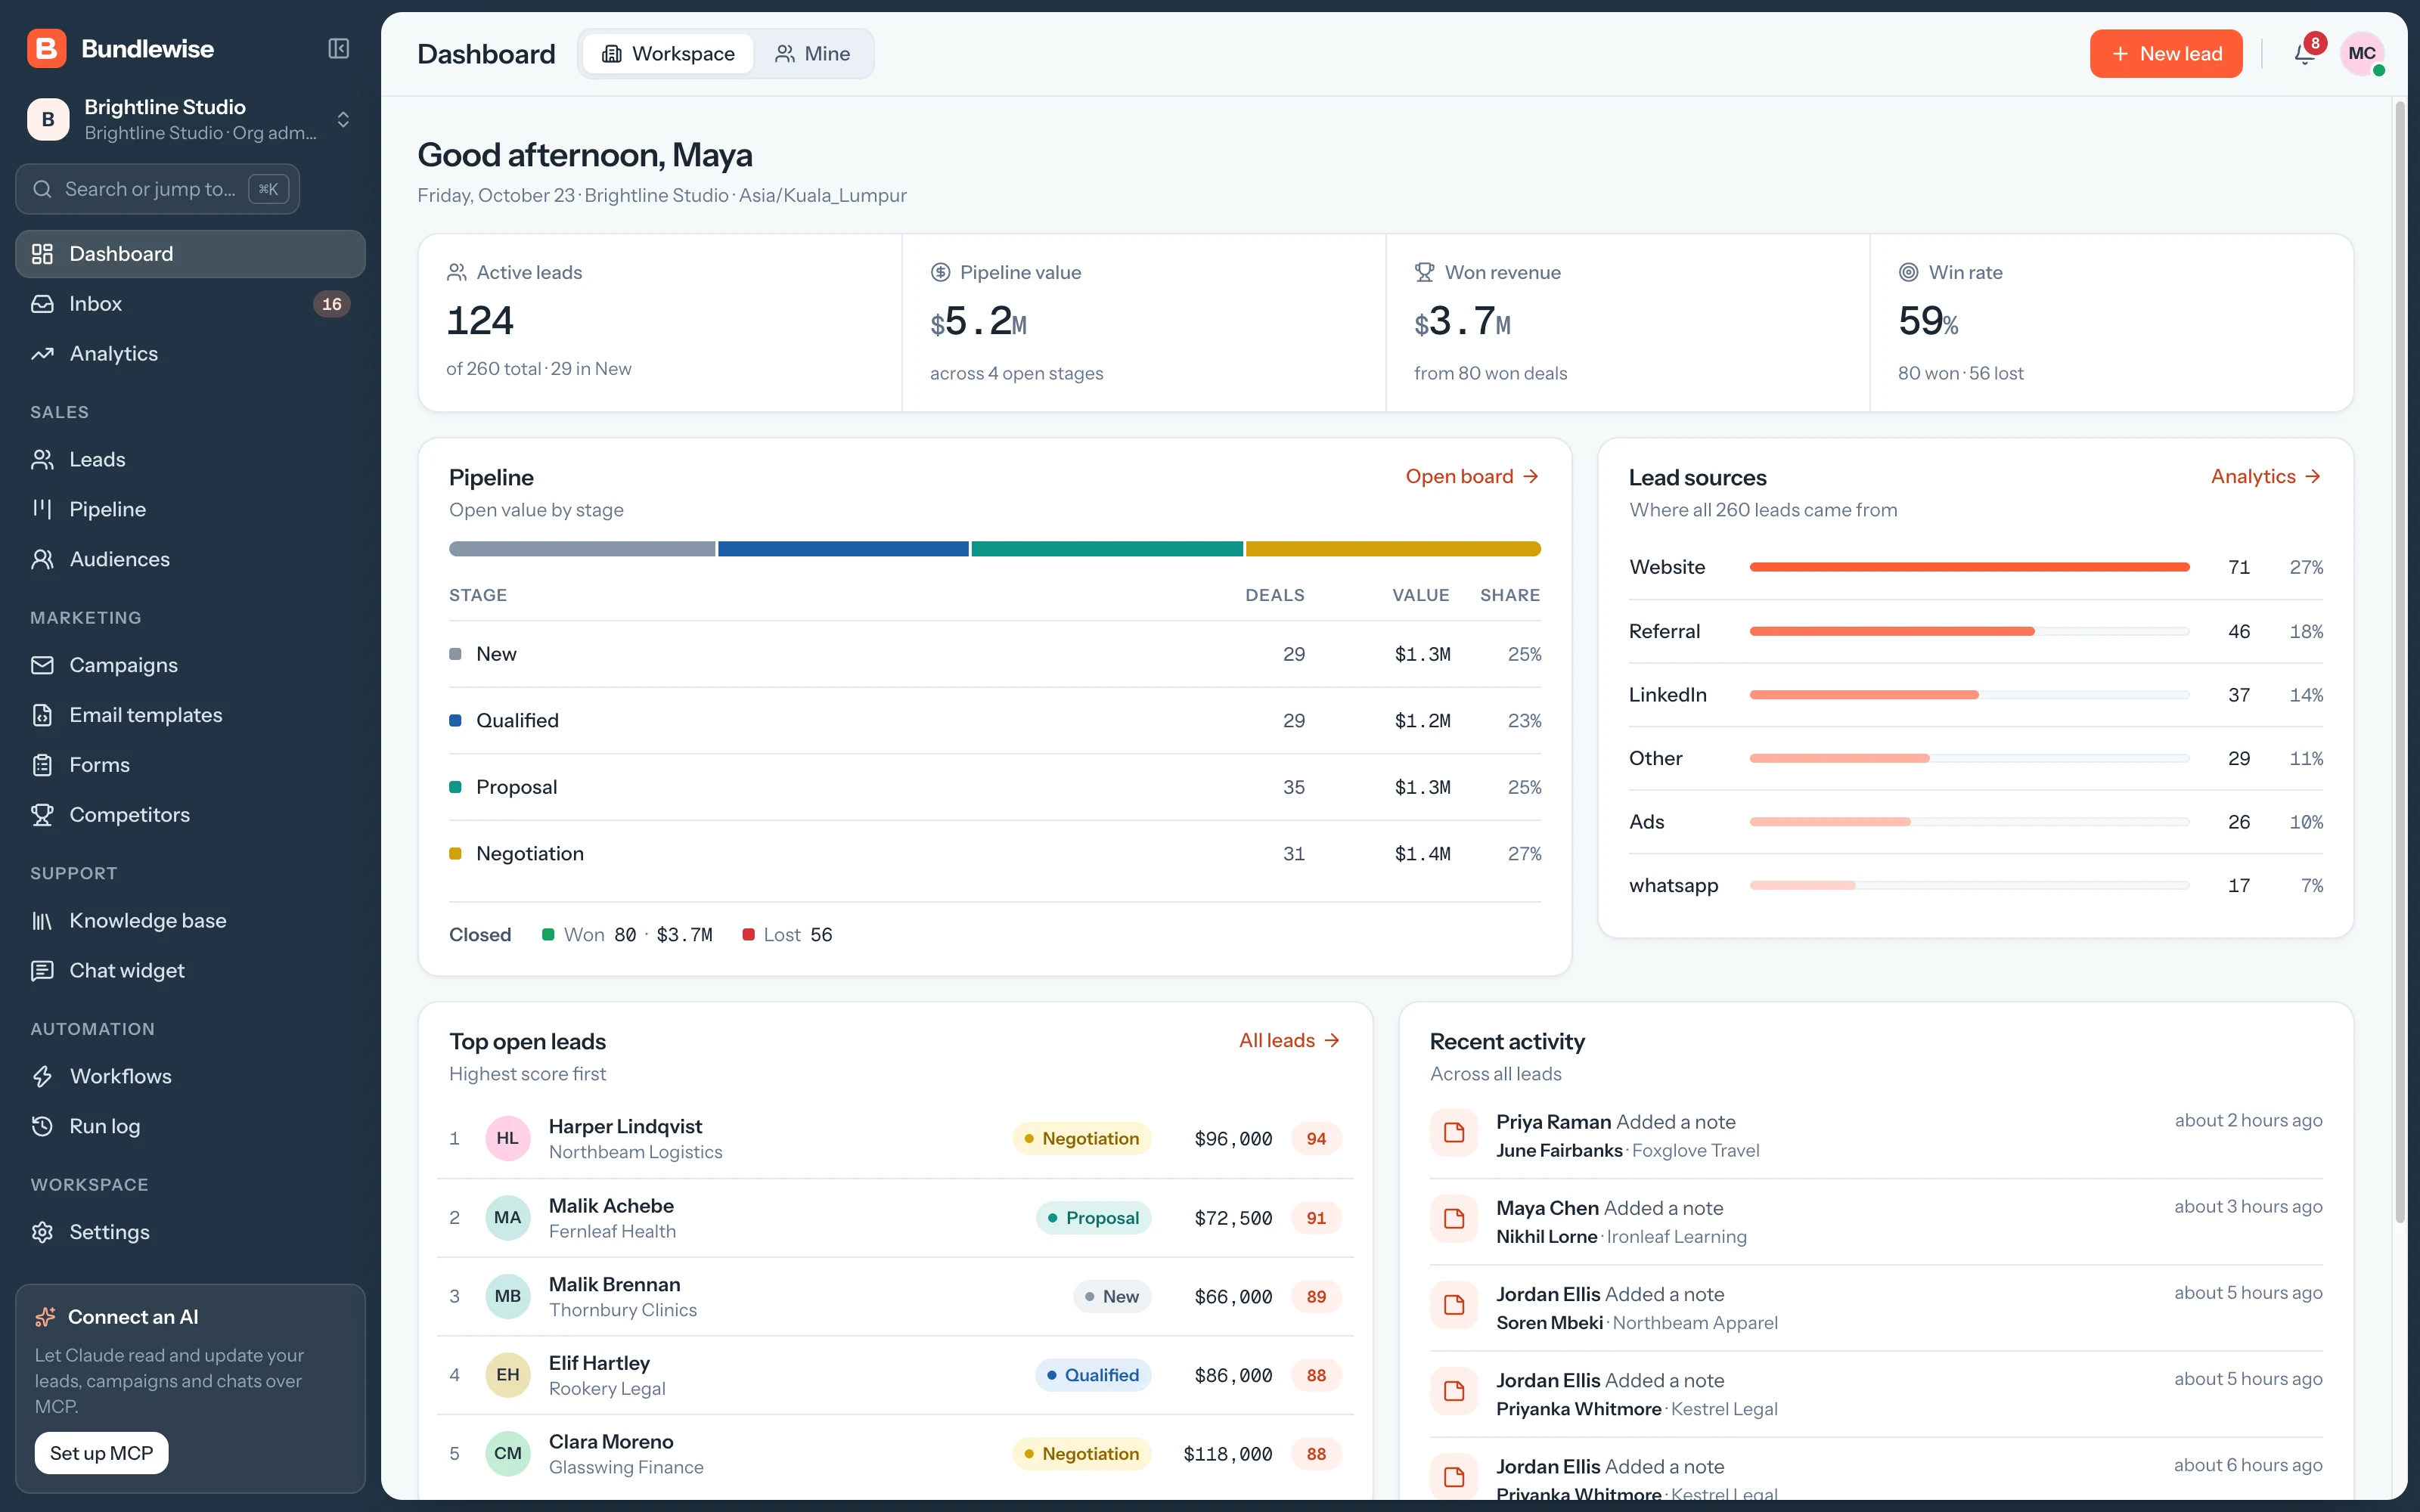Open Harper Lindqvist lead row
The width and height of the screenshot is (2420, 1512).
895,1139
